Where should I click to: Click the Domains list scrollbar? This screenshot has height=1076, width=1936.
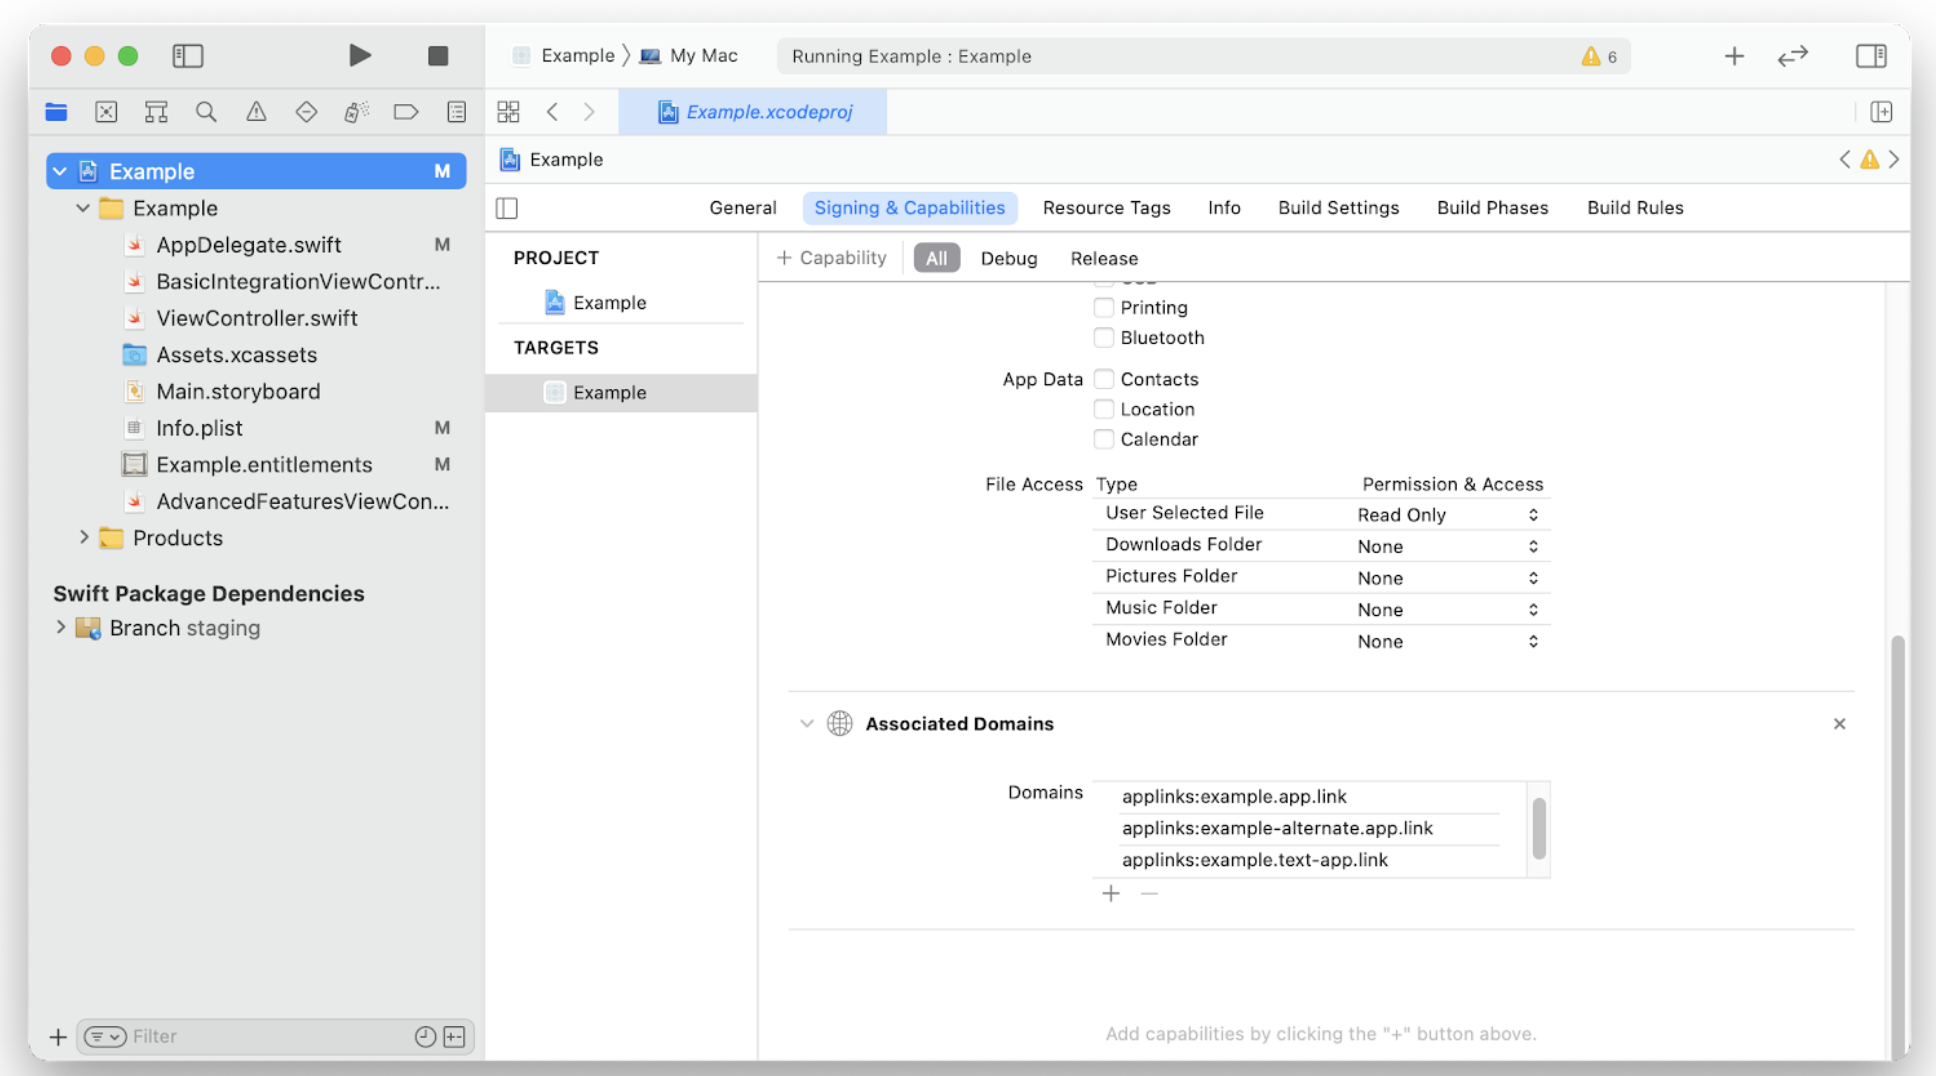pyautogui.click(x=1539, y=828)
